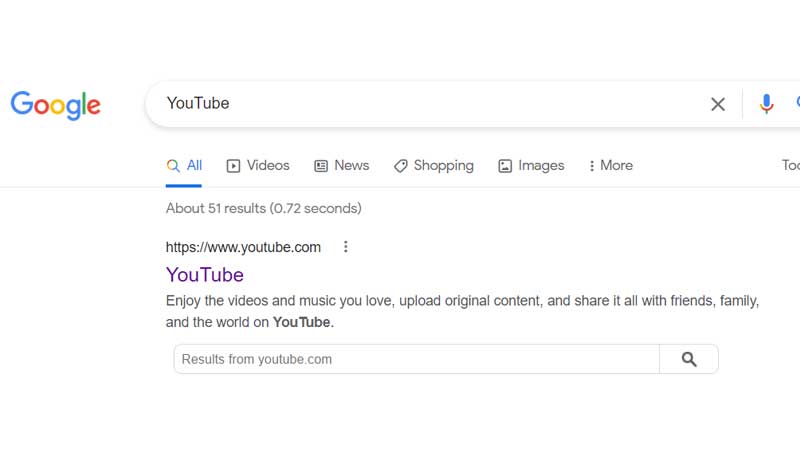Viewport: 800px width, 450px height.
Task: Click magnifier icon in youtube.com results box
Action: tap(689, 359)
